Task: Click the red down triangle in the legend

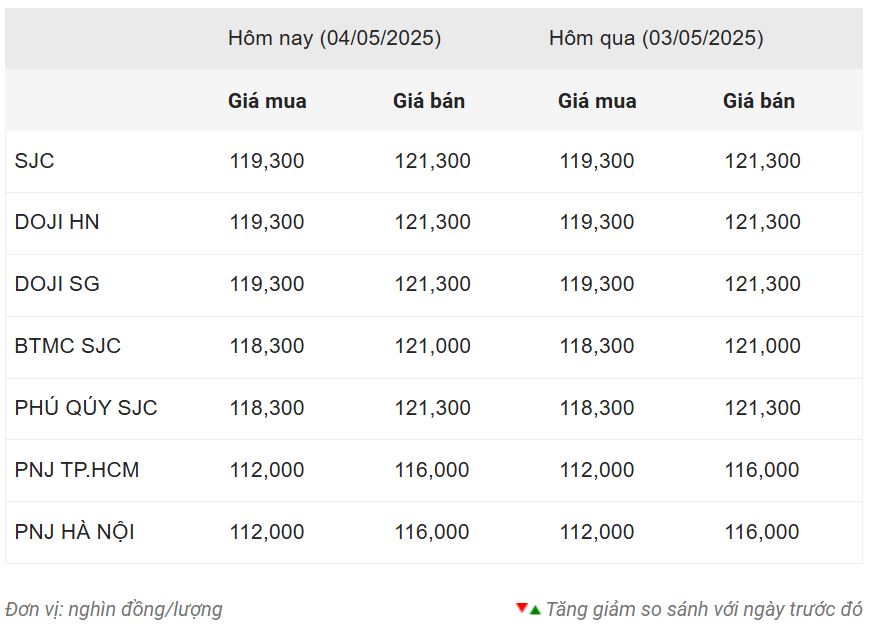Action: click(521, 608)
